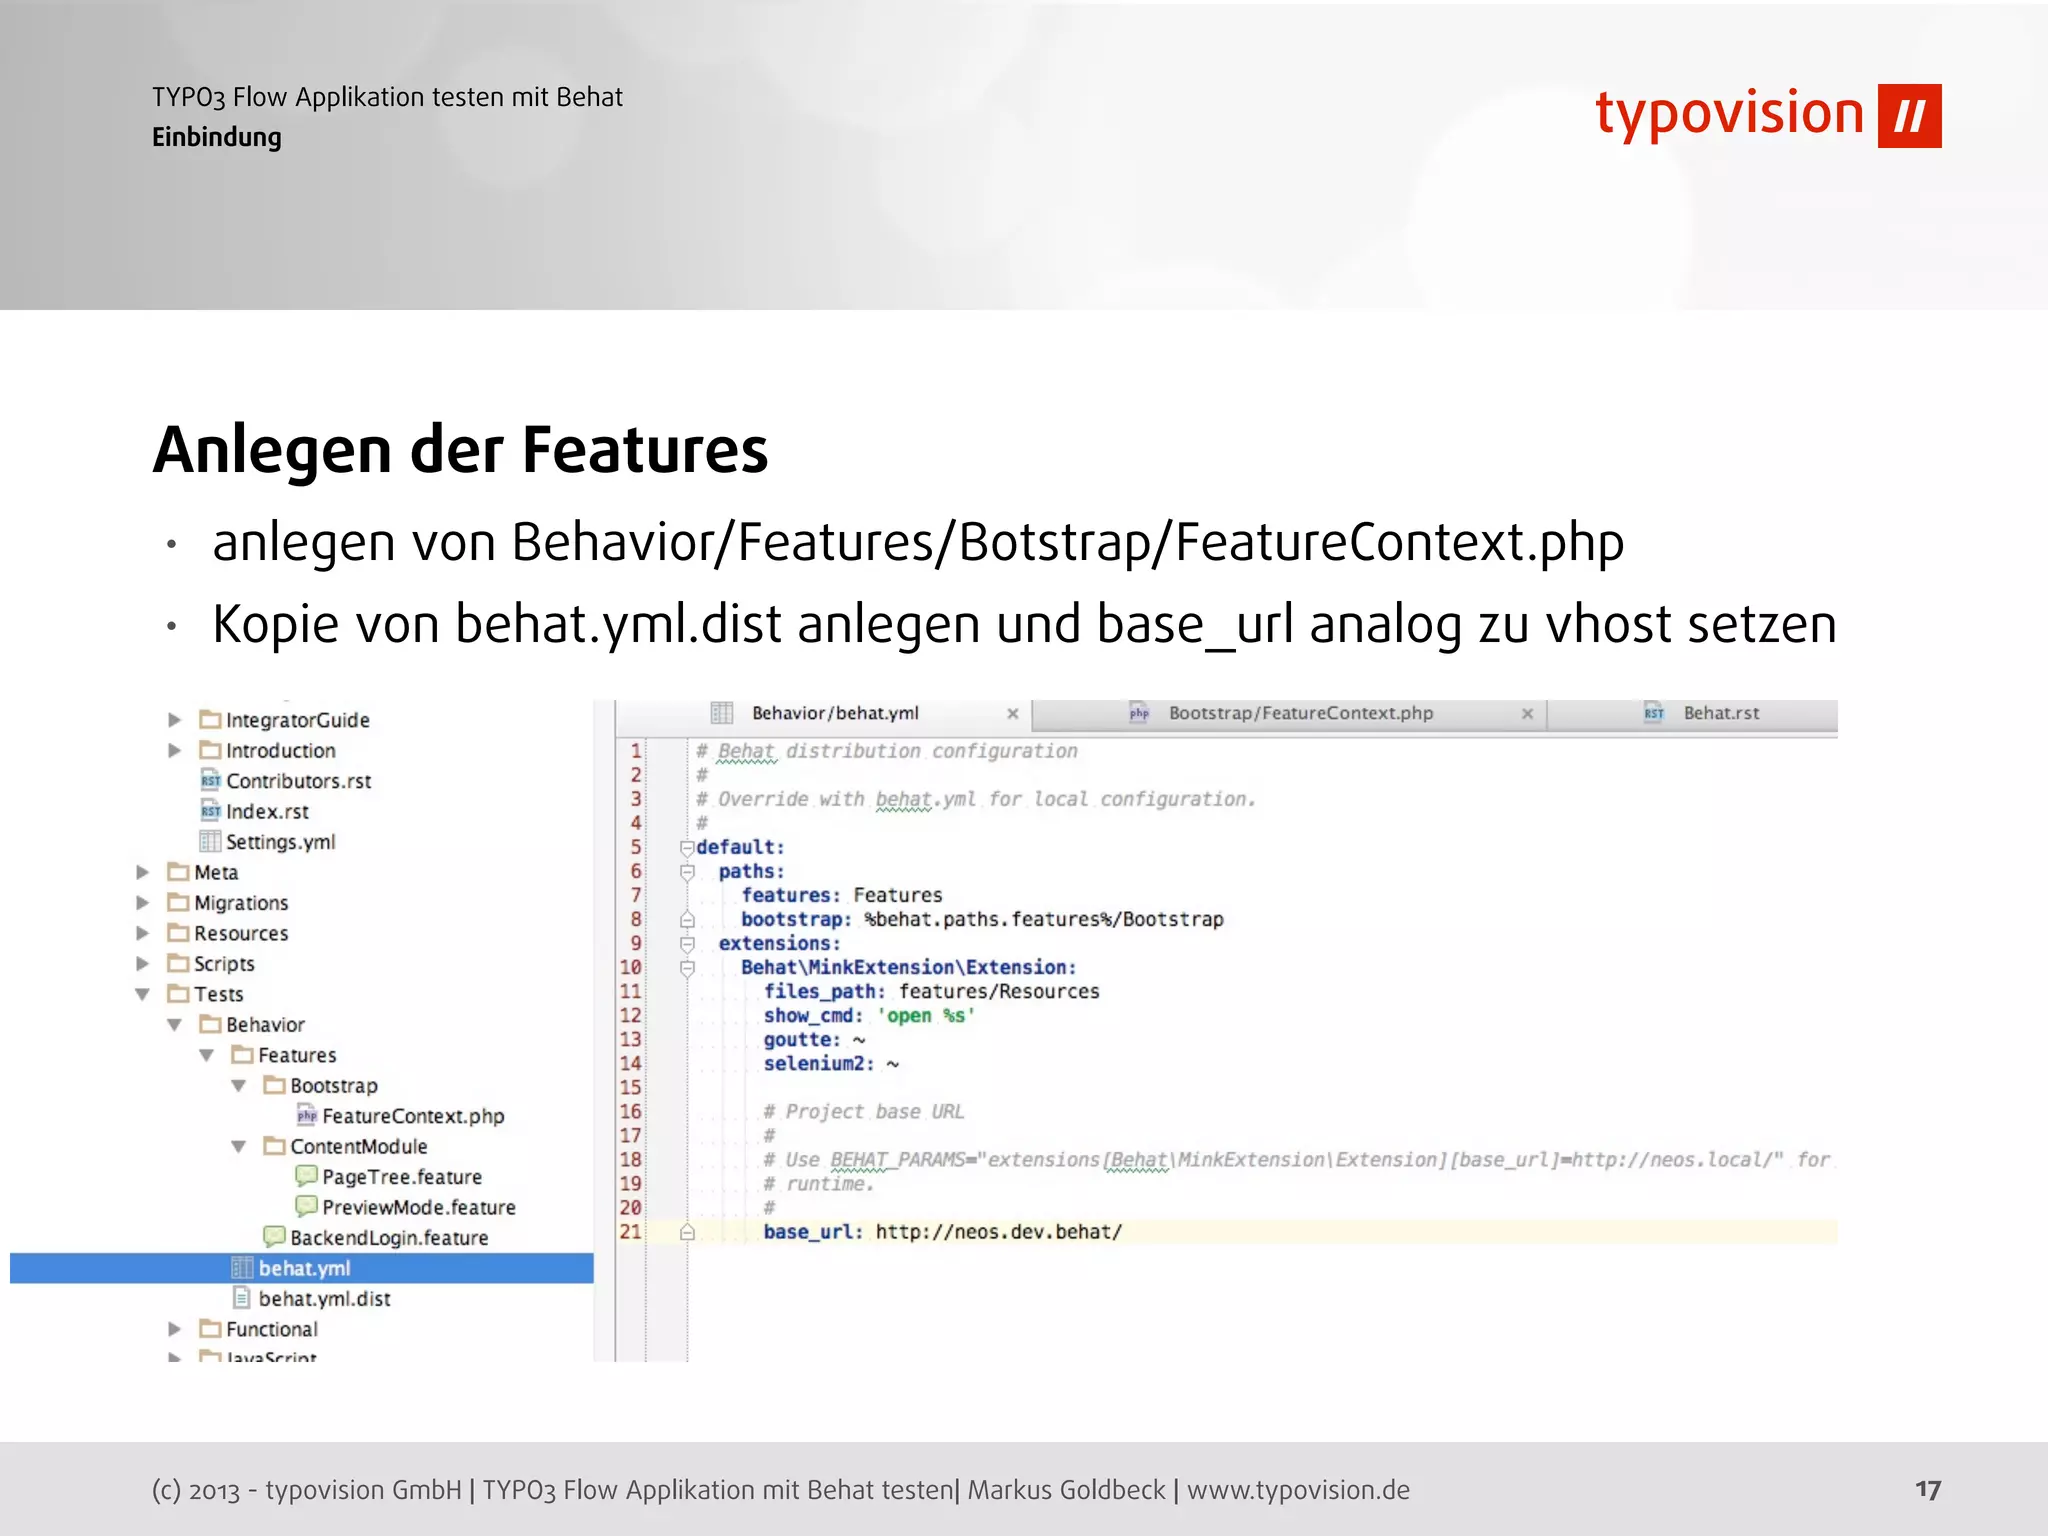The width and height of the screenshot is (2048, 1536).
Task: Select PreviewMode.feature in the tree
Action: point(419,1207)
